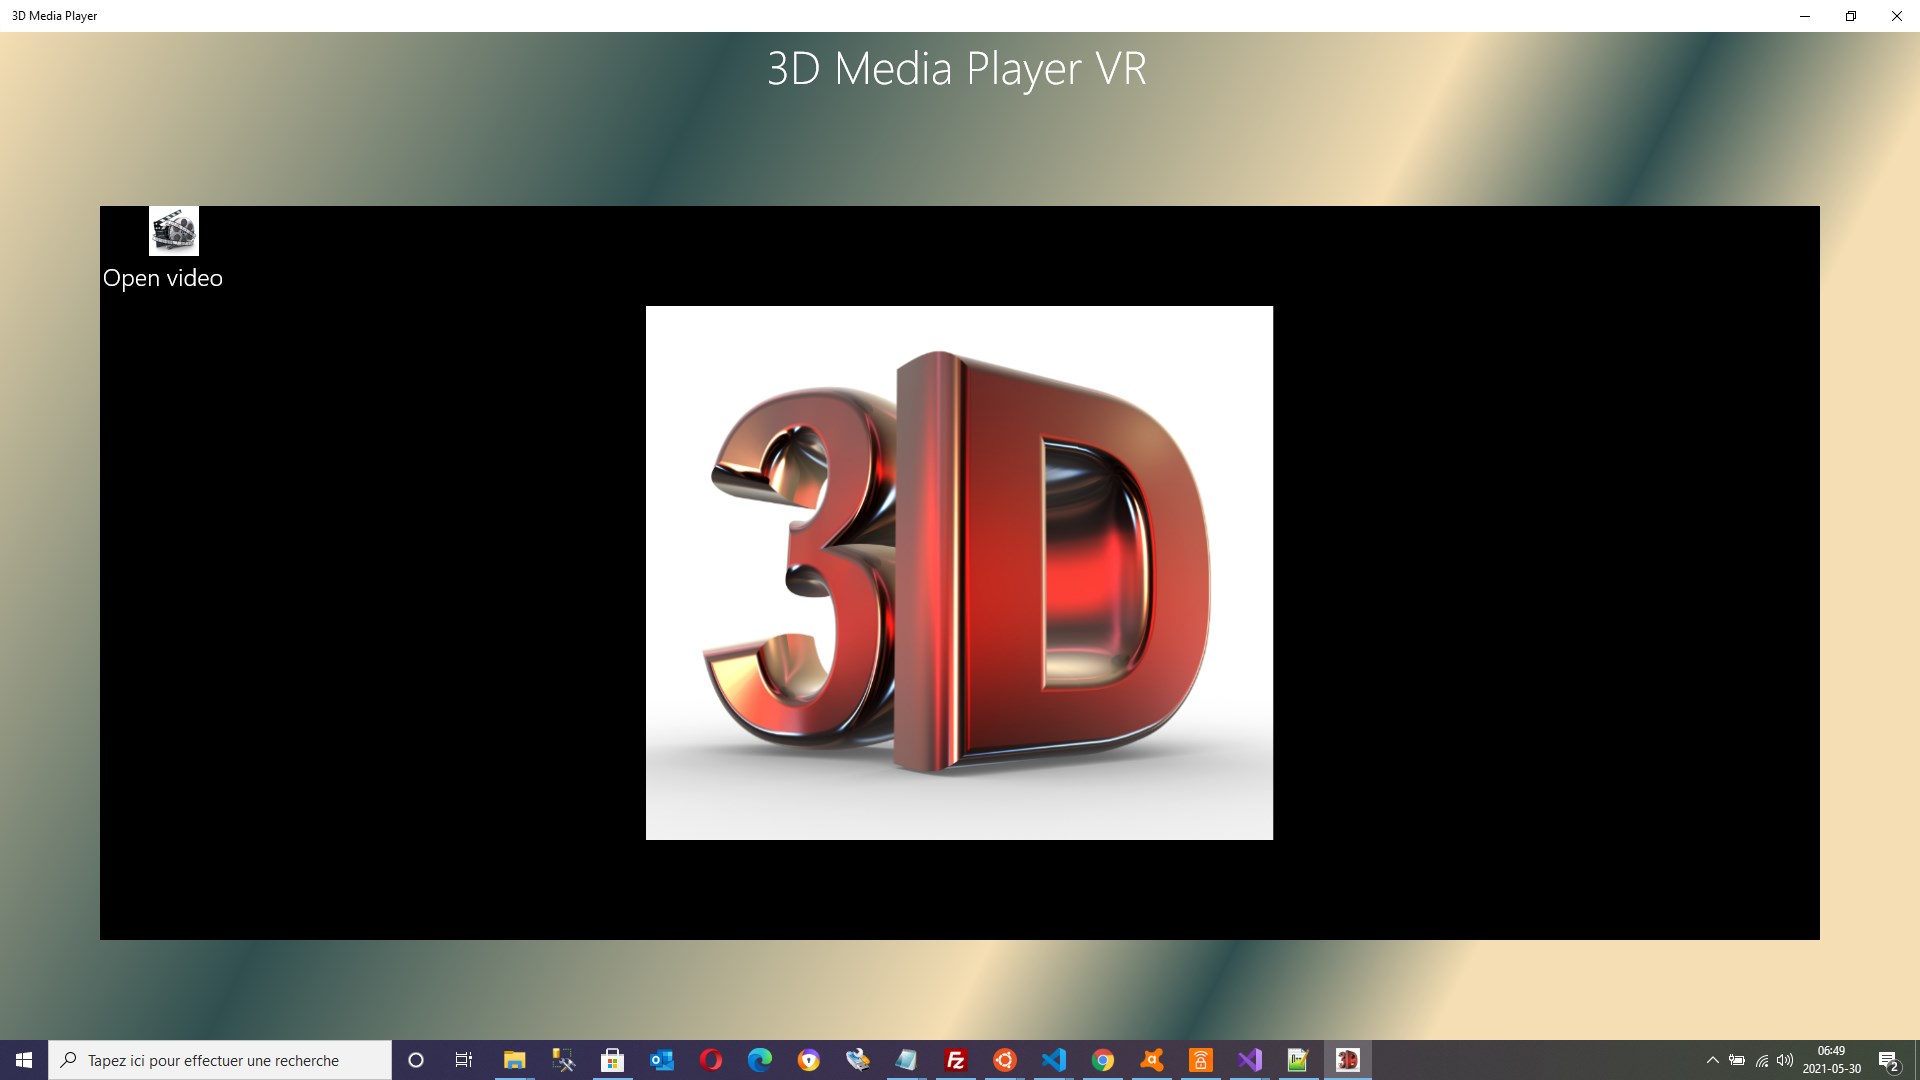
Task: Open Microsoft Edge from the taskbar
Action: click(760, 1060)
